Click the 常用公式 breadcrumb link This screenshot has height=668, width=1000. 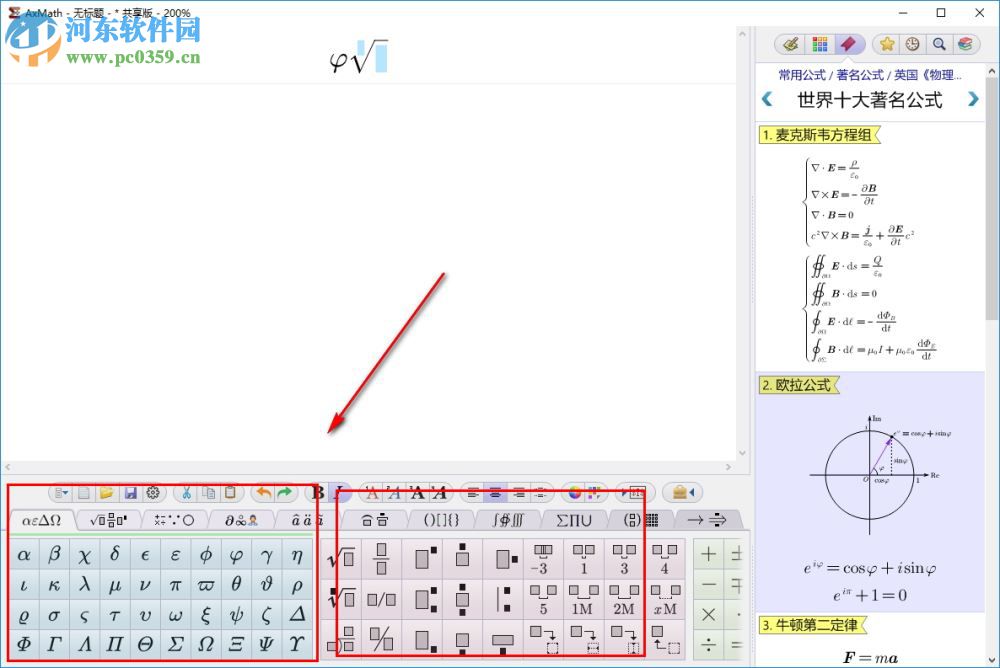(800, 75)
